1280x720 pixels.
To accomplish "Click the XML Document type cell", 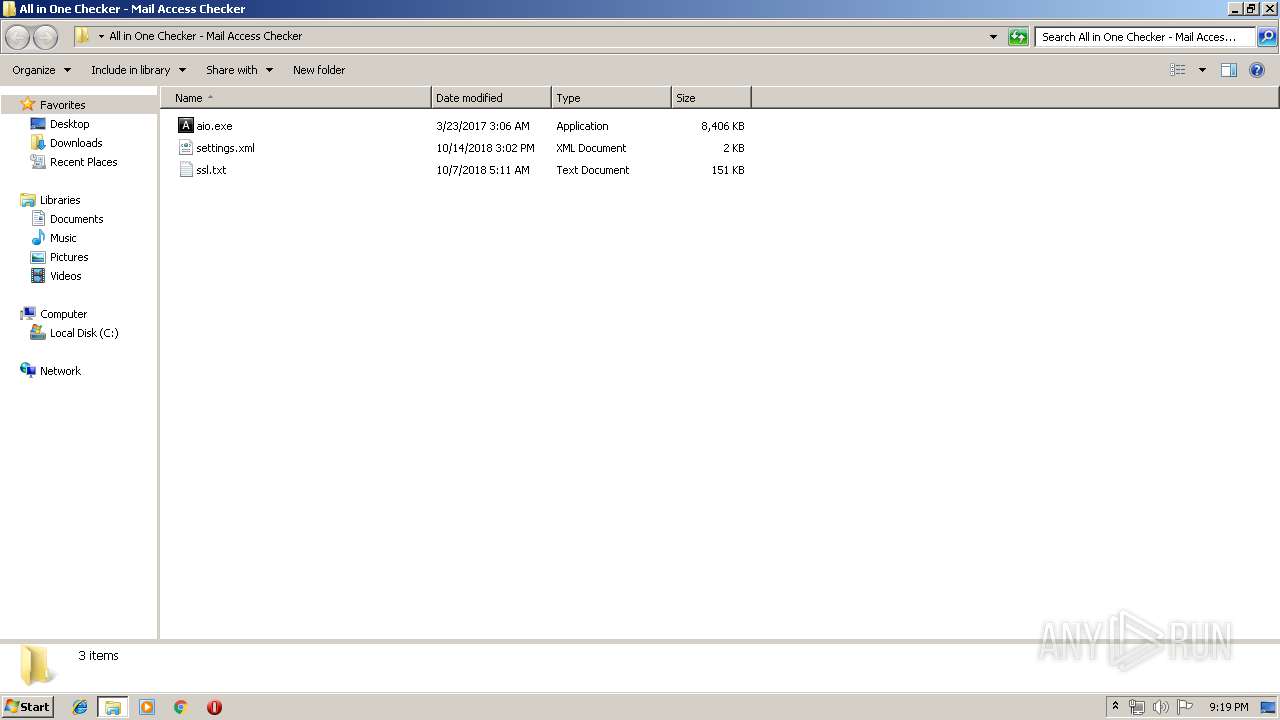I will tap(591, 148).
